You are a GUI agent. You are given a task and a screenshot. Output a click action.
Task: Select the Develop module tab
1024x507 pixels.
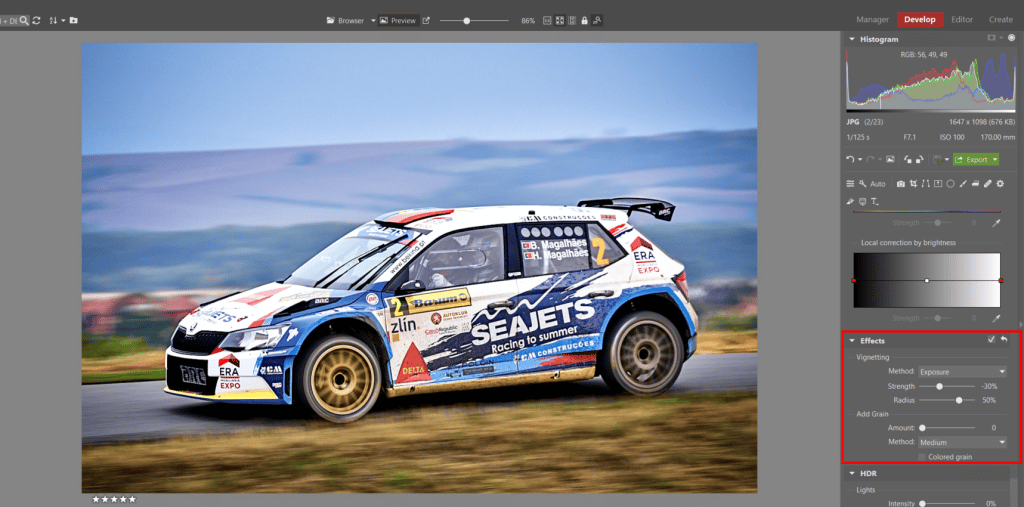[920, 20]
